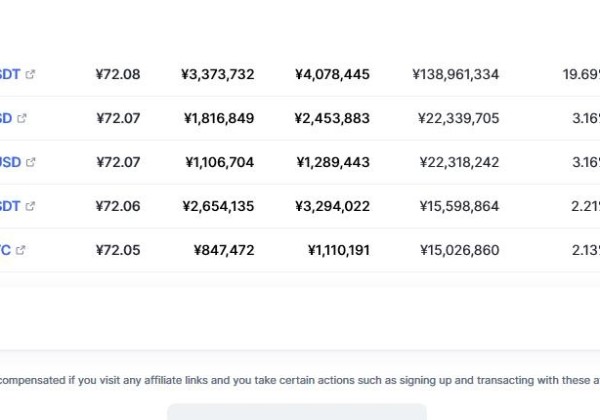Click the ¥22,318,242 volume cell
Viewport: 600px width, 420px height.
coord(459,162)
